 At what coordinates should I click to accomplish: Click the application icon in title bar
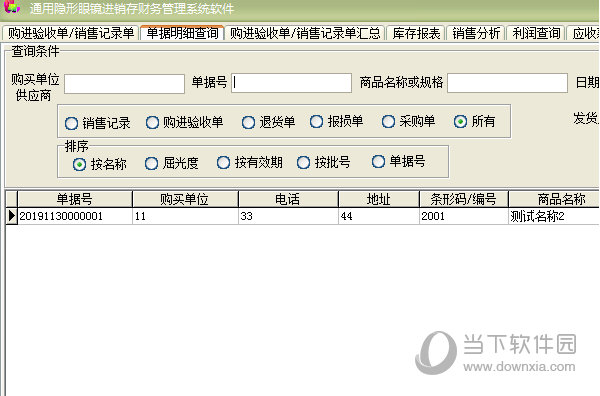(12, 7)
